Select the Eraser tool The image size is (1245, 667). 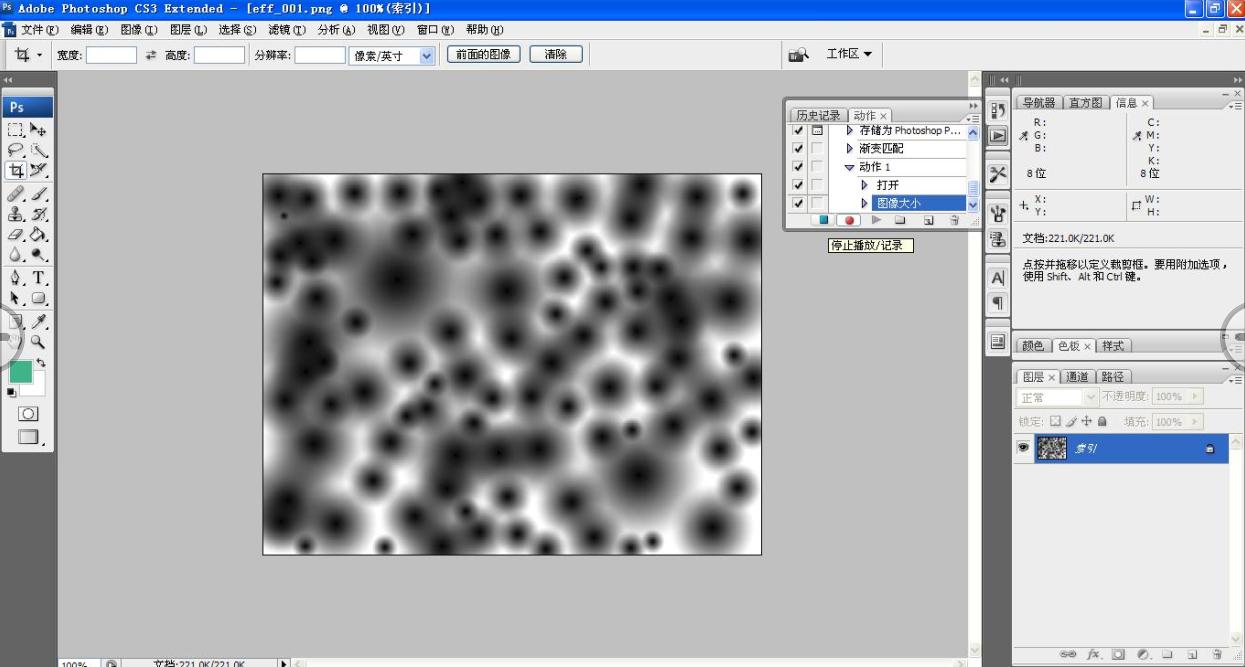(16, 235)
